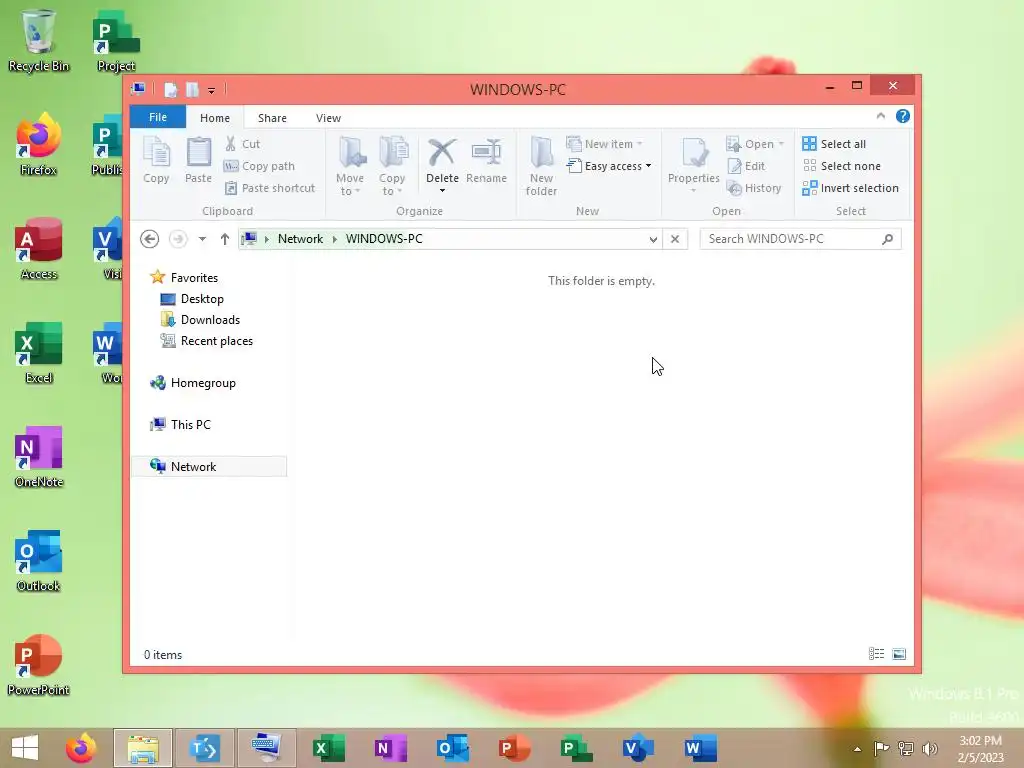Open Excel from the taskbar
The width and height of the screenshot is (1024, 768).
coord(329,748)
